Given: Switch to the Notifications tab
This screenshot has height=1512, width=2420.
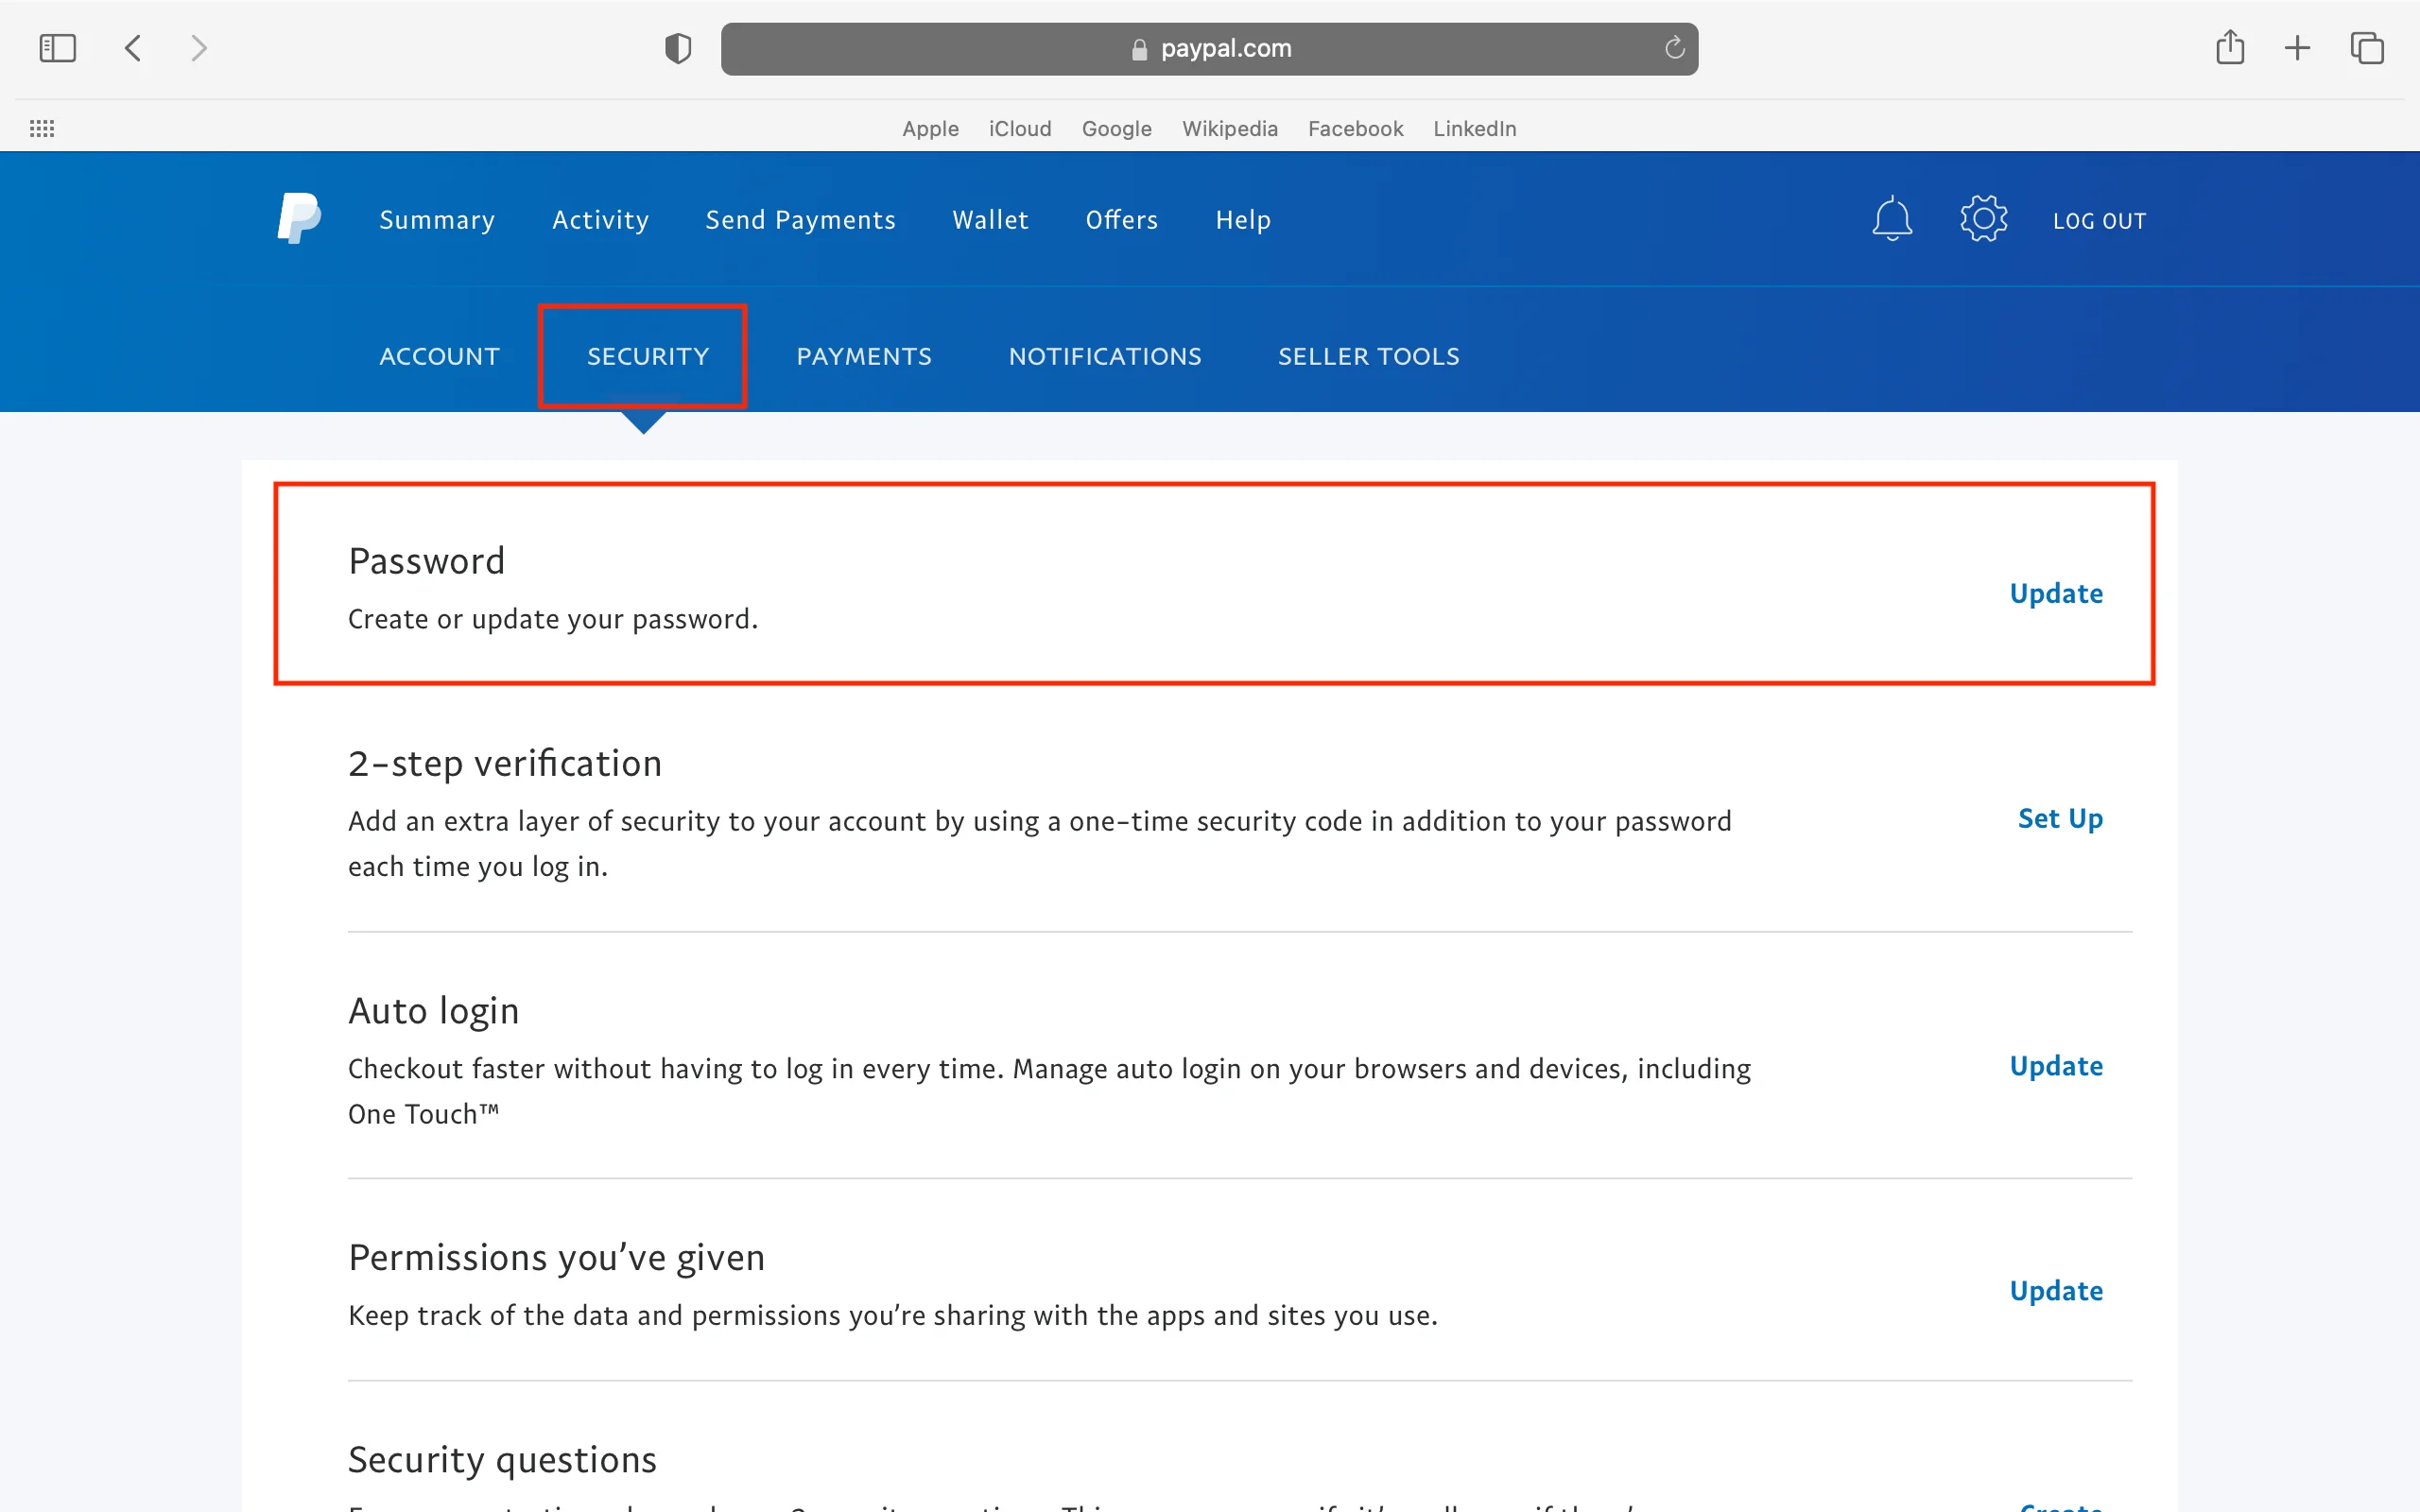Looking at the screenshot, I should click(1104, 356).
